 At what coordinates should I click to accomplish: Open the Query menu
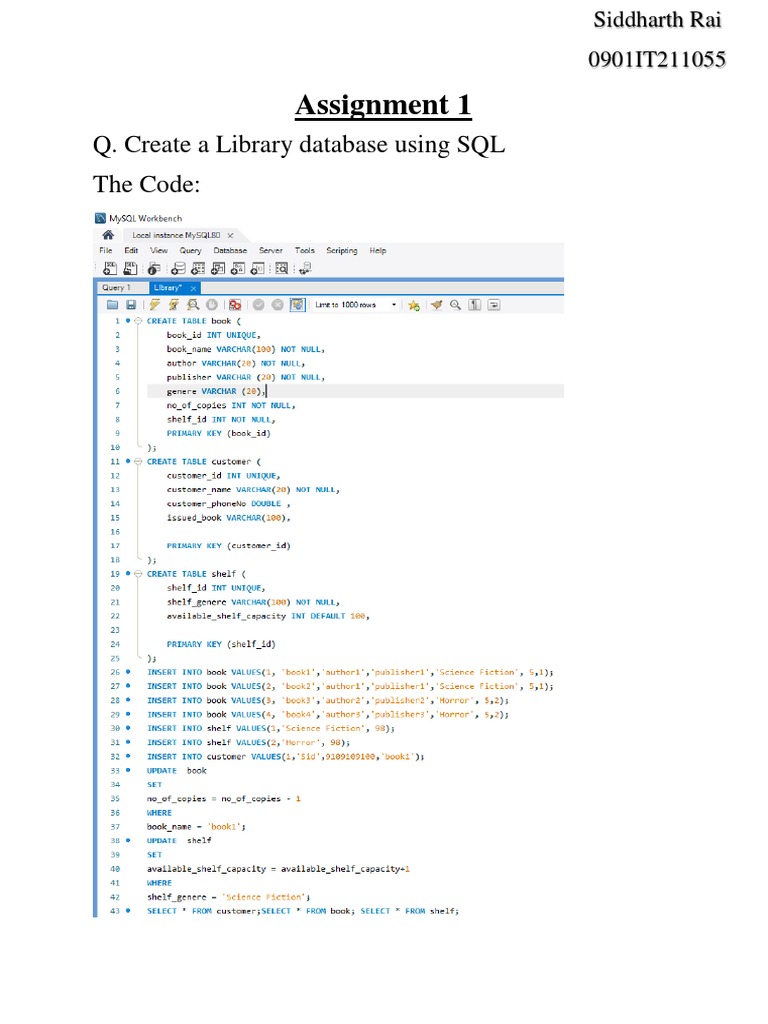point(190,250)
